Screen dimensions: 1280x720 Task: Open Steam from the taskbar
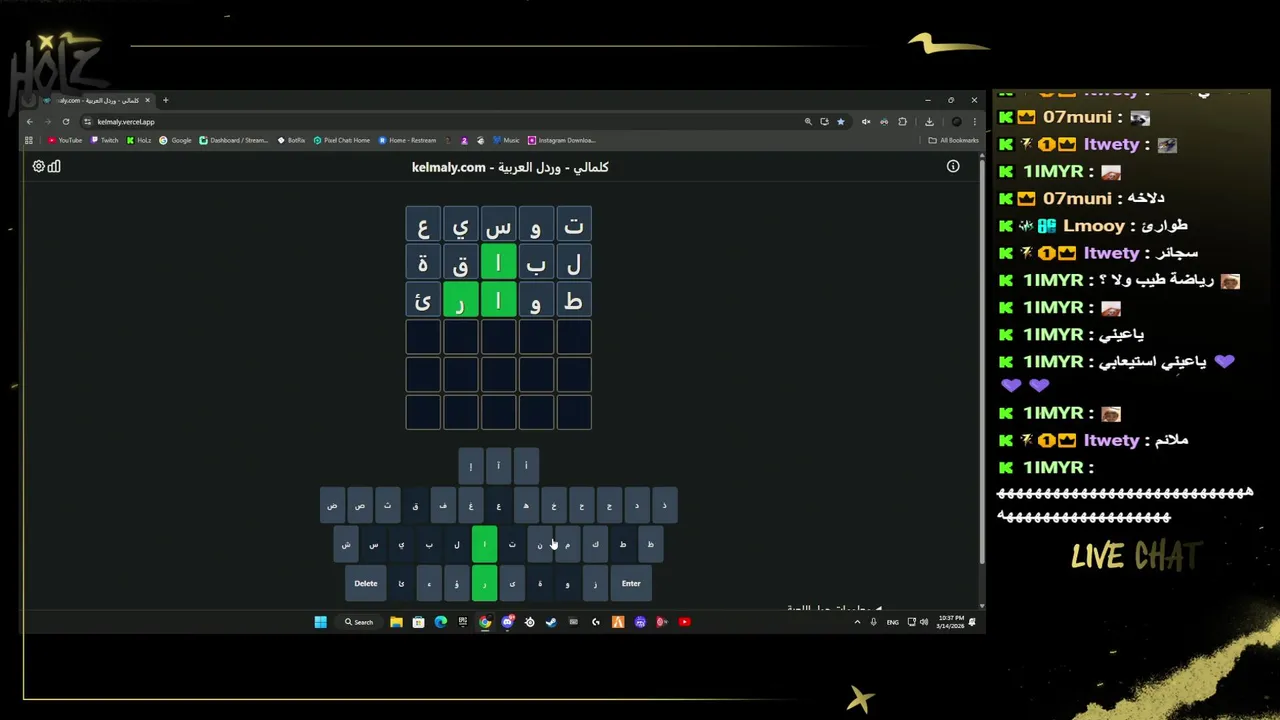tap(551, 622)
